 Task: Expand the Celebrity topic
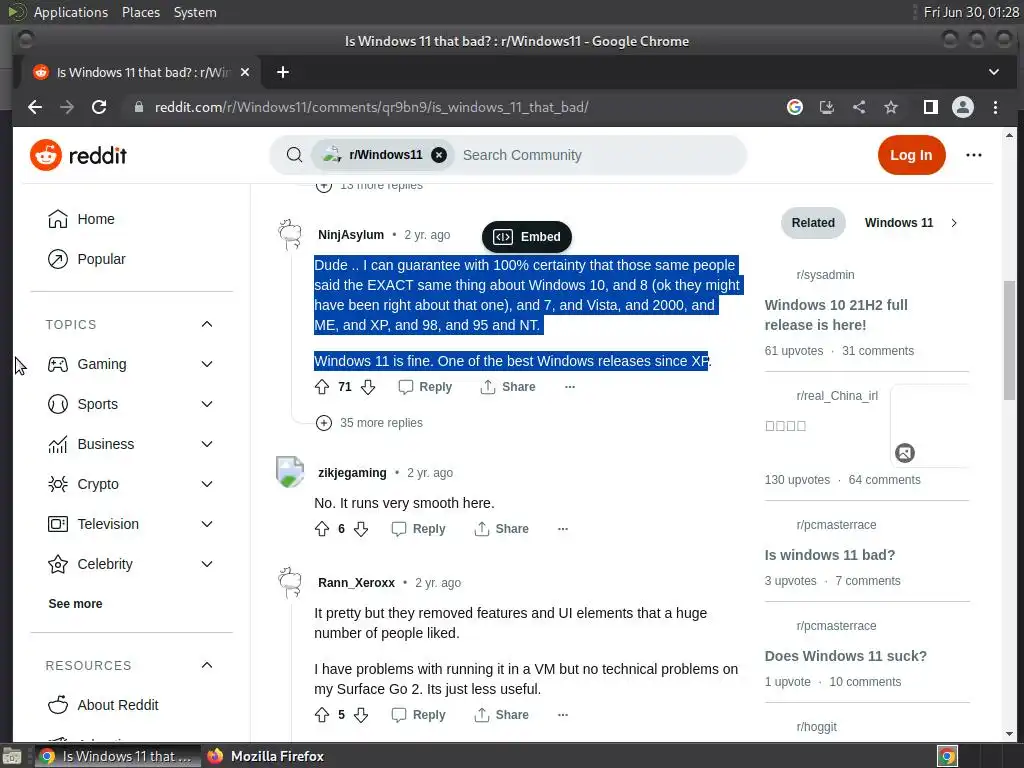[207, 564]
